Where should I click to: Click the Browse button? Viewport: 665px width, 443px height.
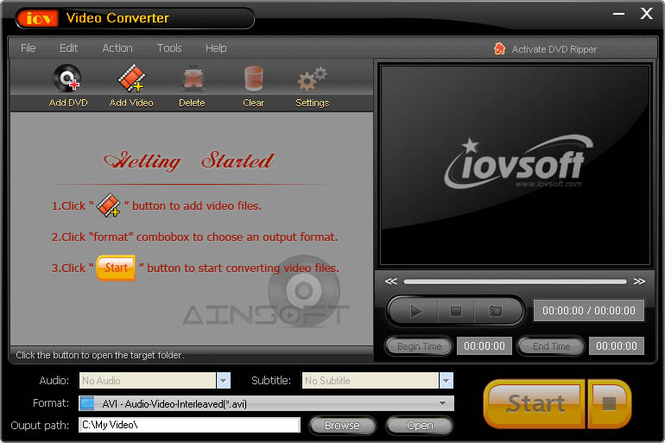pyautogui.click(x=341, y=425)
